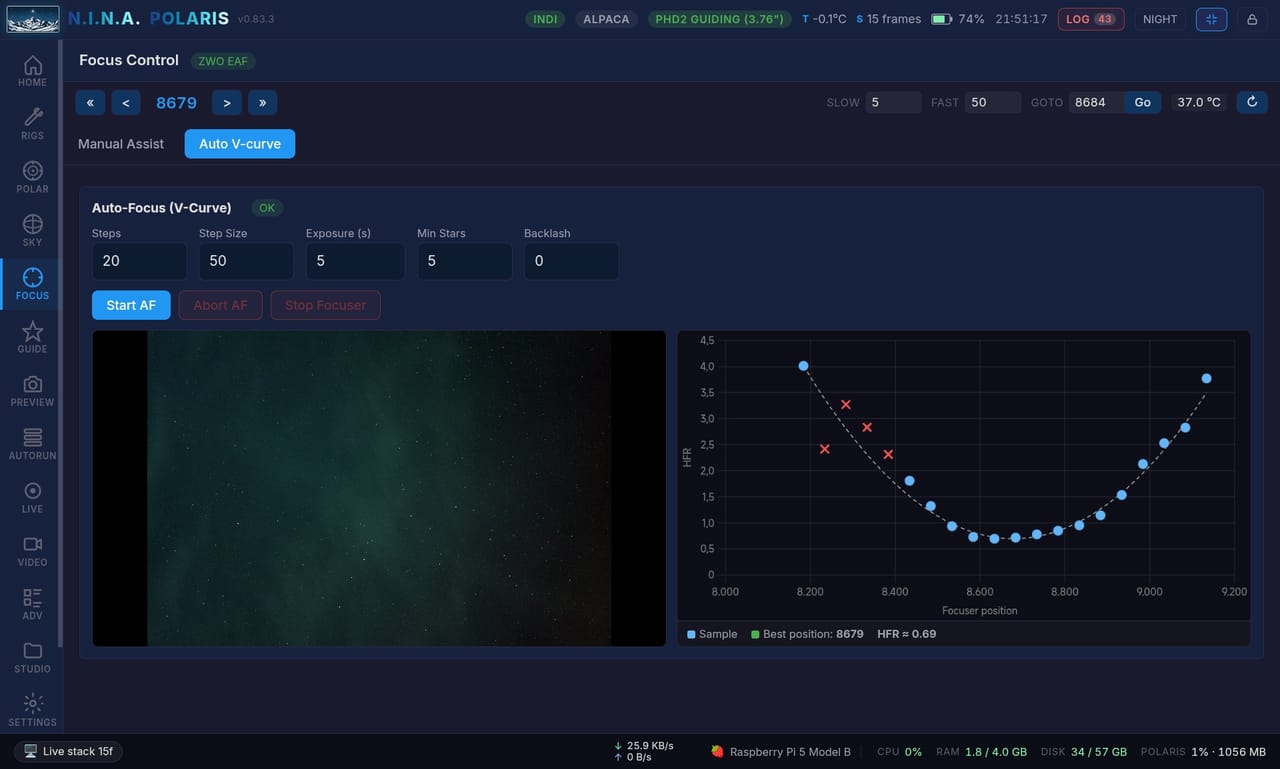Open the SETTINGS gear section
This screenshot has width=1280, height=769.
[32, 710]
